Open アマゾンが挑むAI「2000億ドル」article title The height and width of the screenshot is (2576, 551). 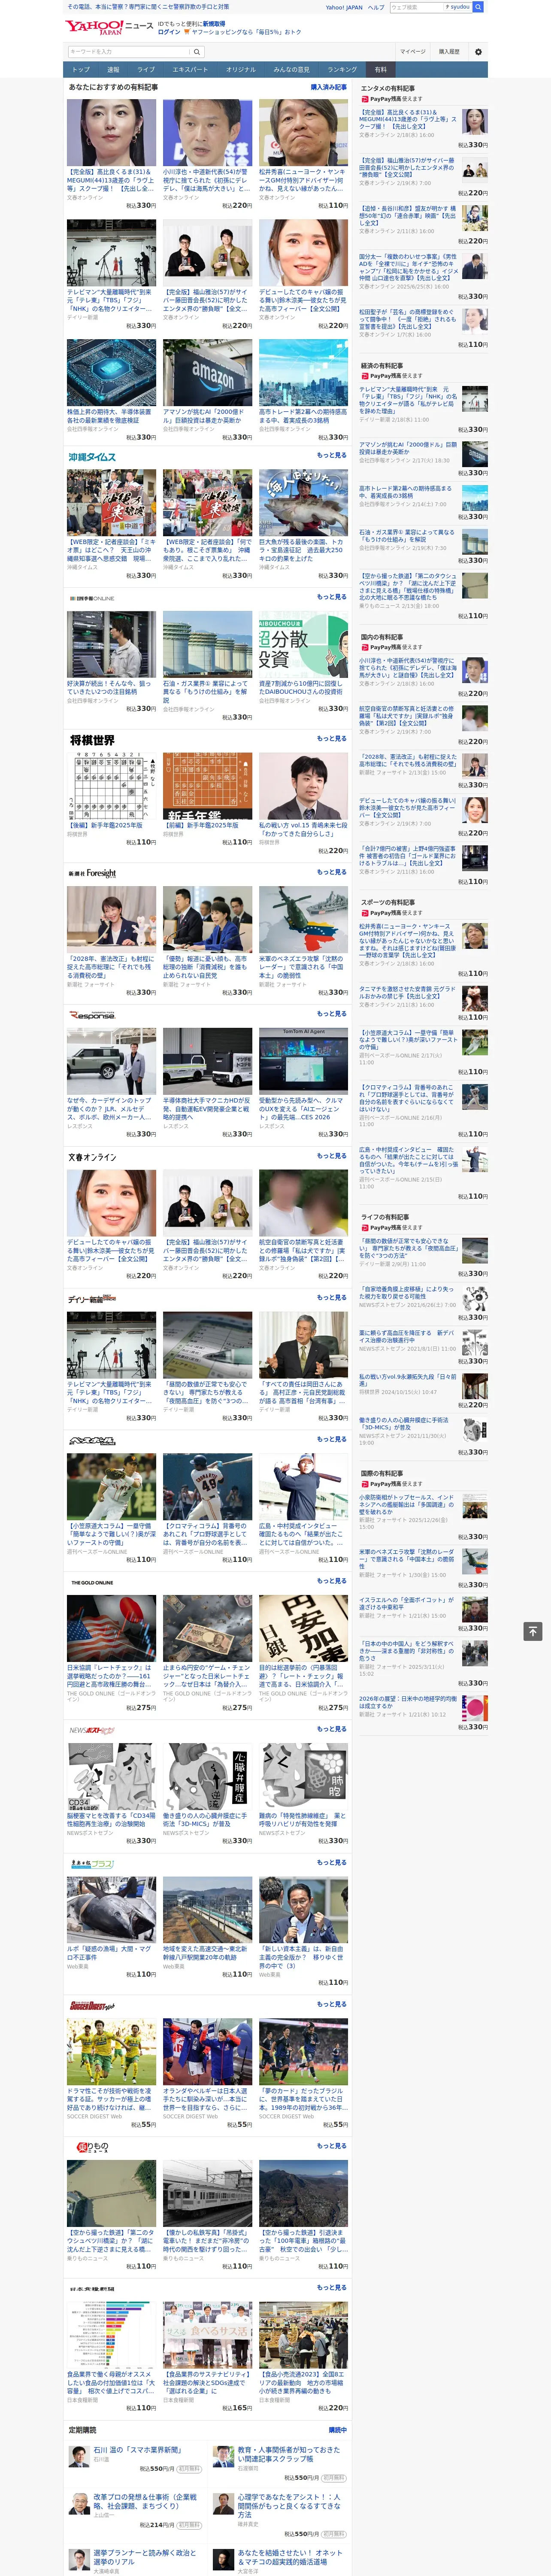[408, 448]
